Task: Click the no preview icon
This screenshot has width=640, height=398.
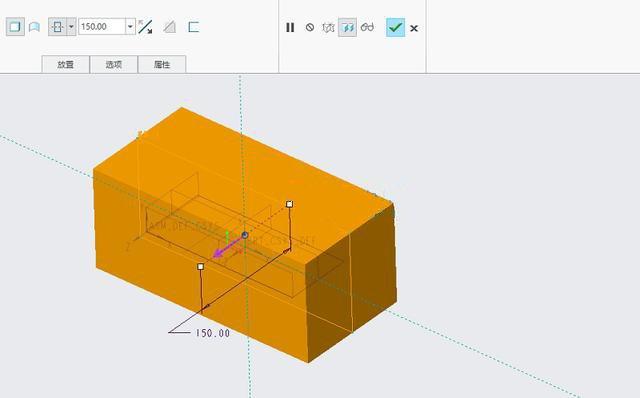Action: 310,27
